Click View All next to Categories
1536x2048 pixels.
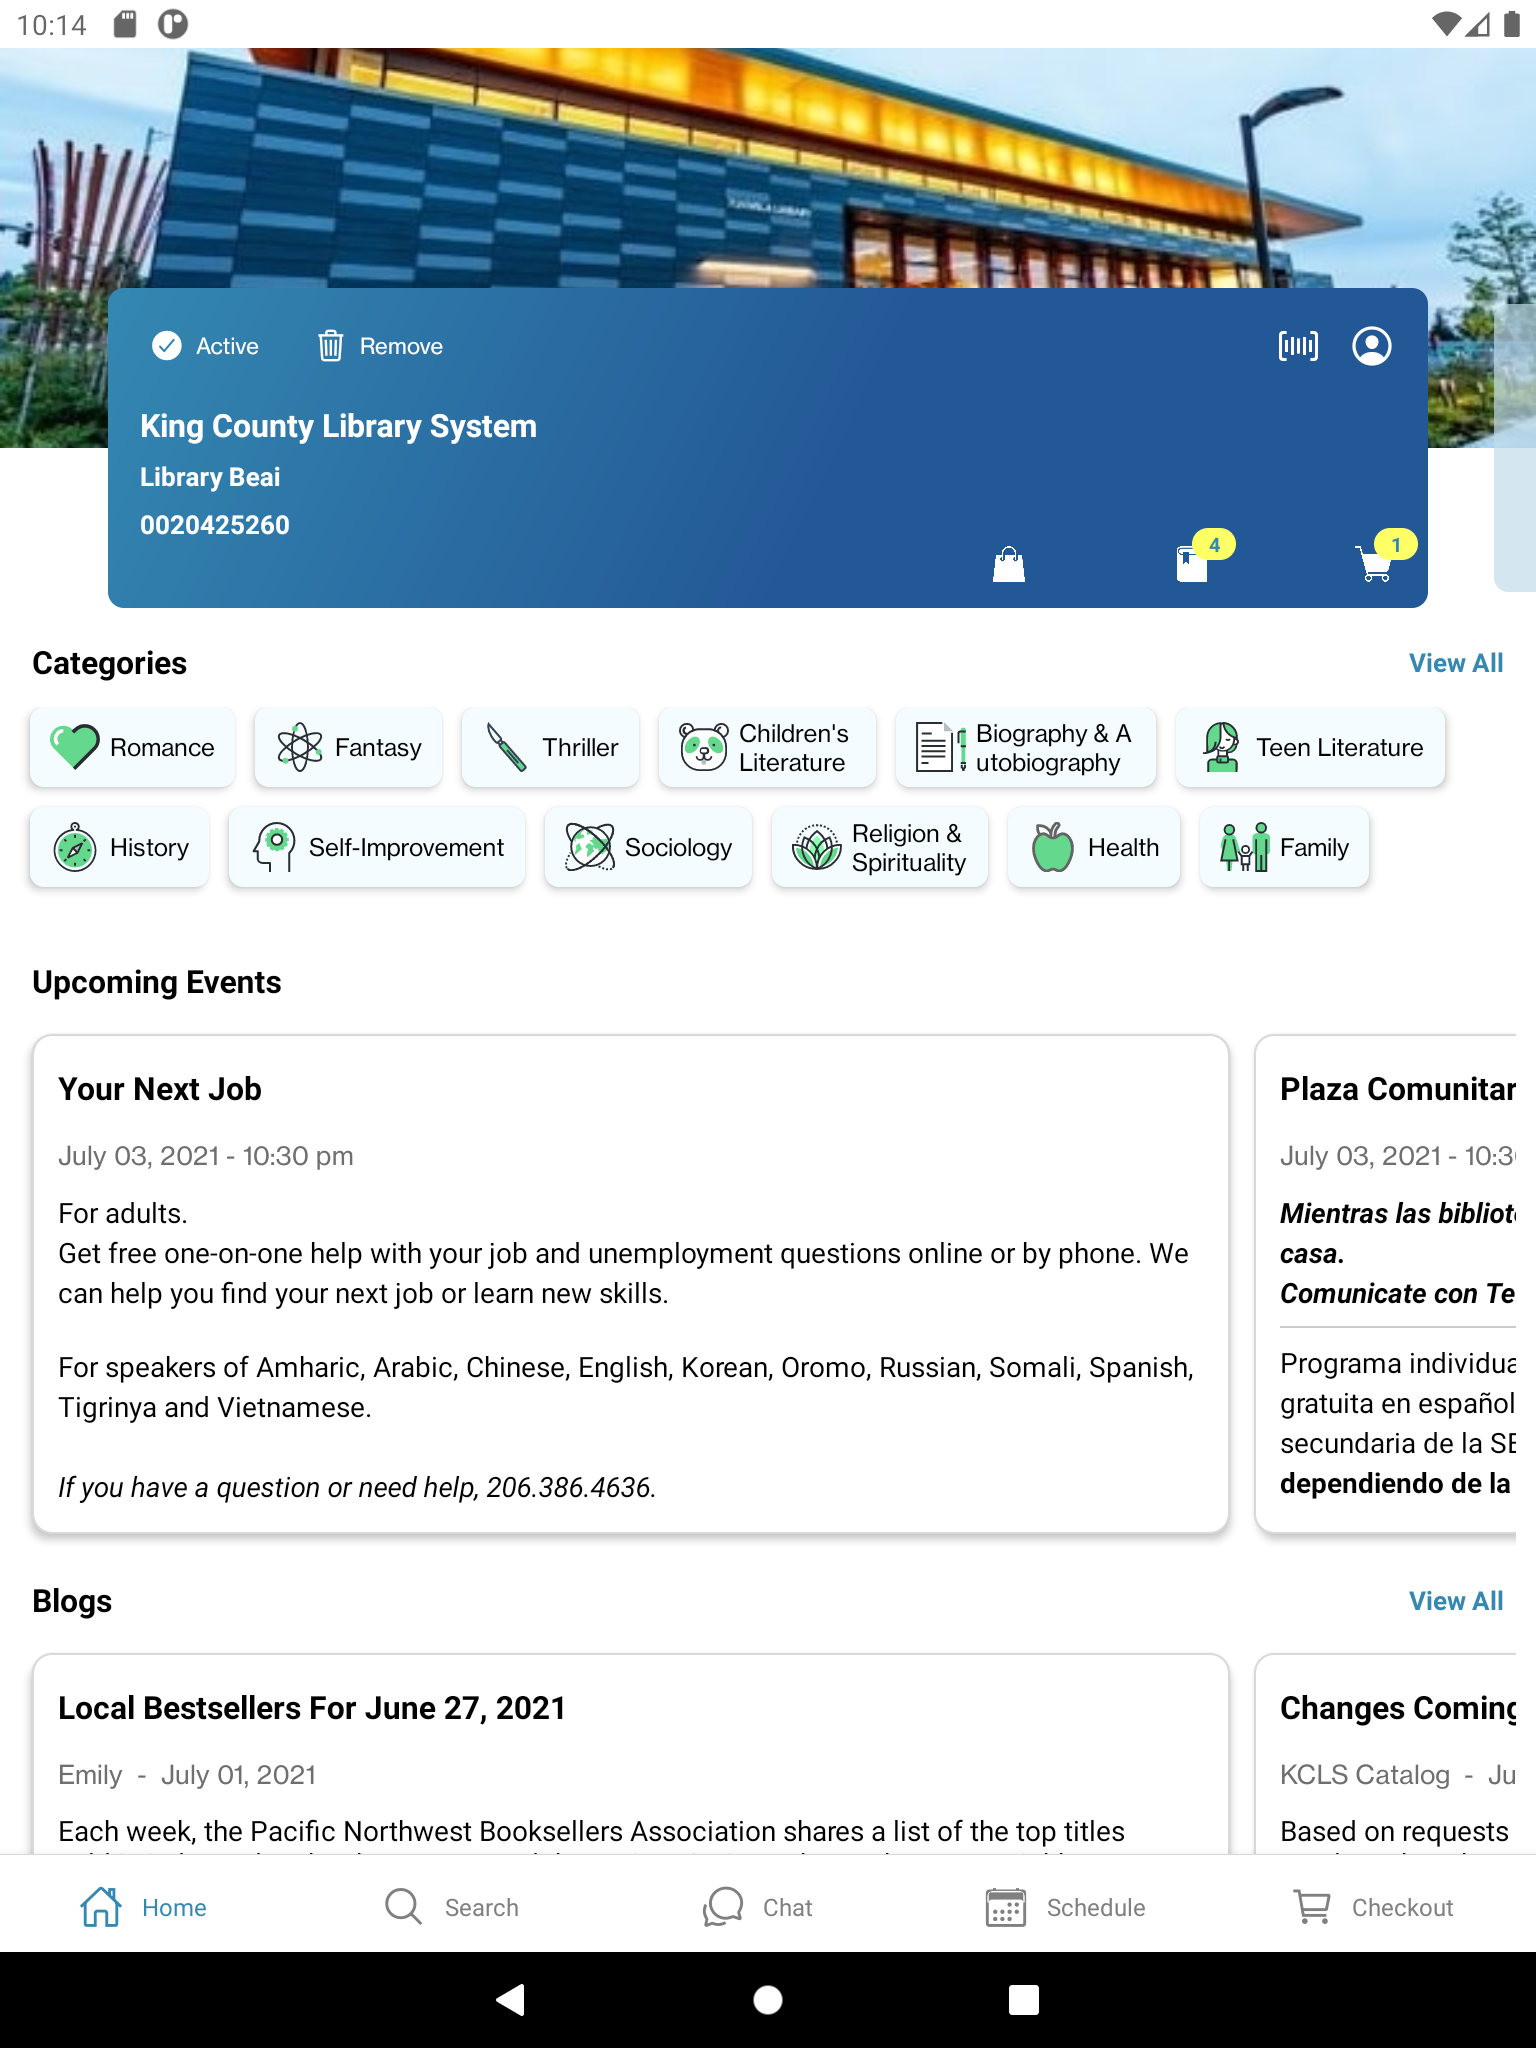tap(1456, 663)
